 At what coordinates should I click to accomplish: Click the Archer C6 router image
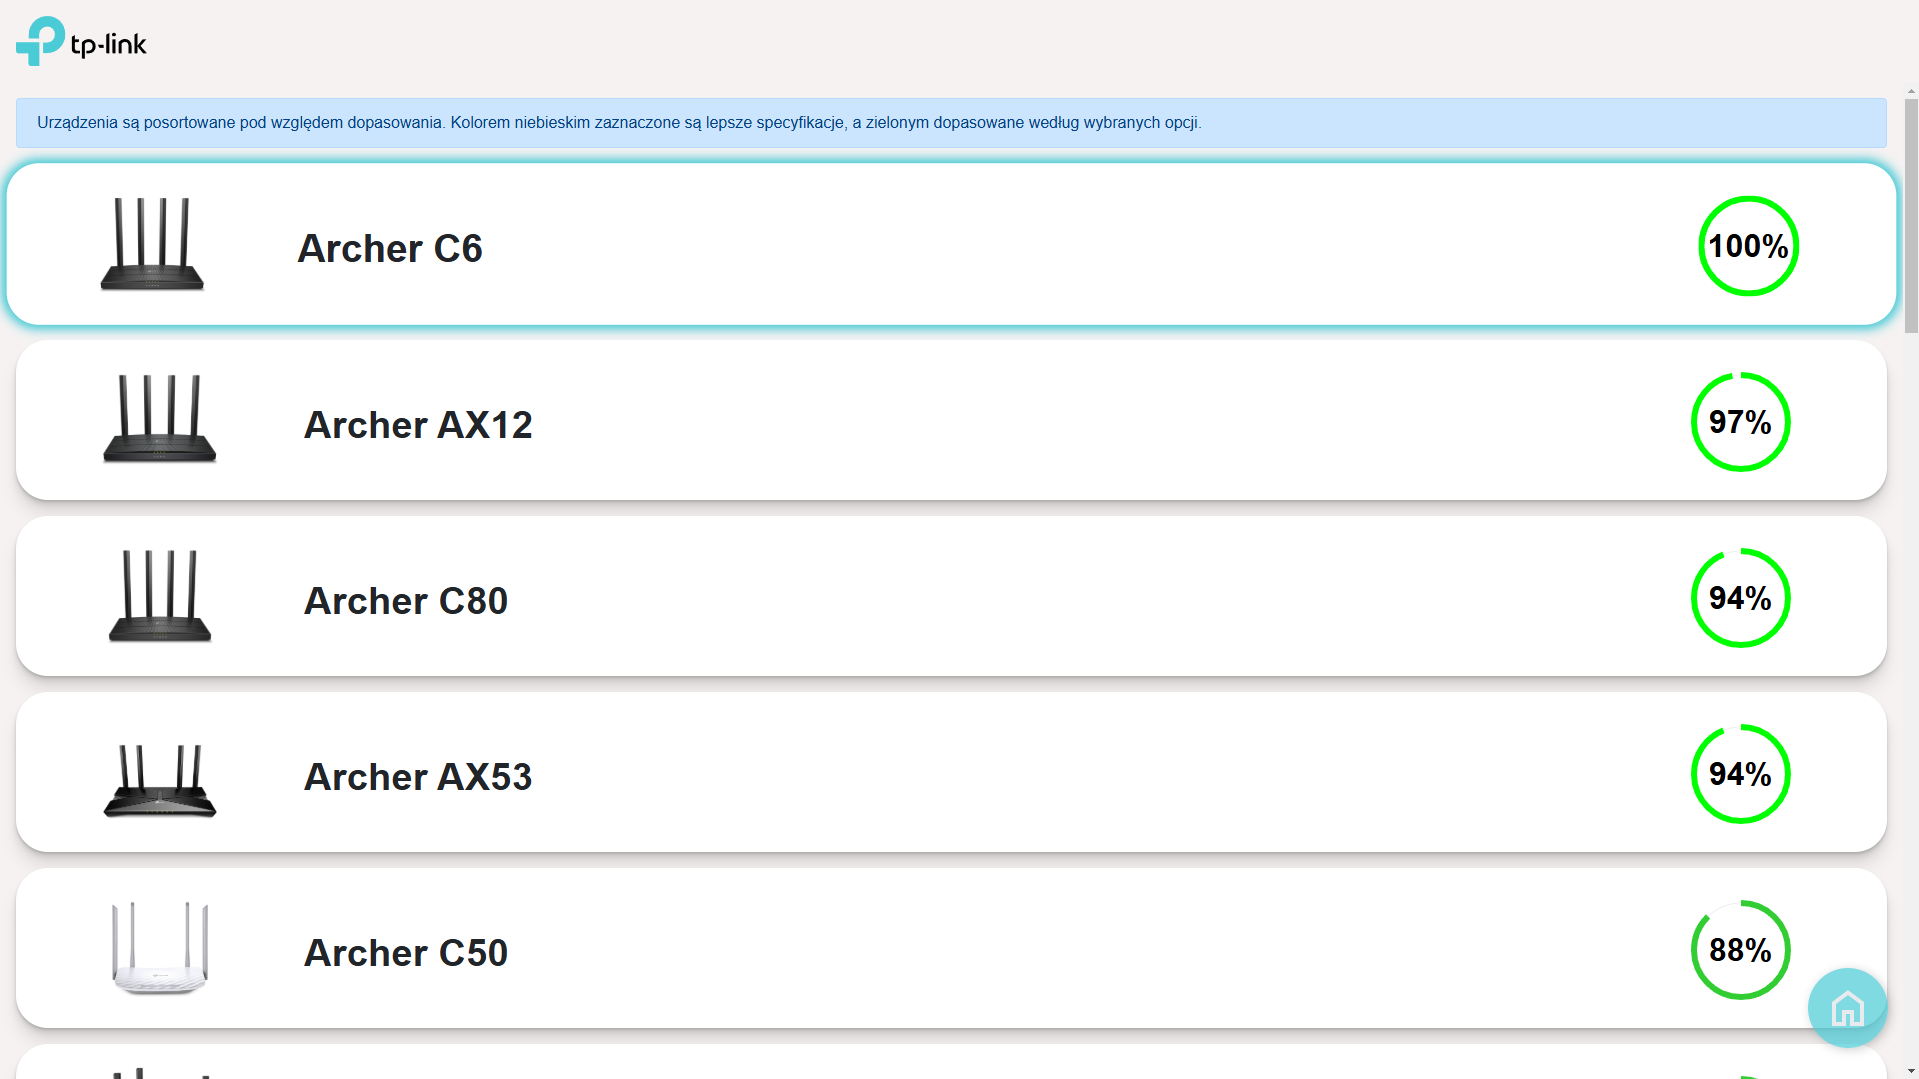152,245
